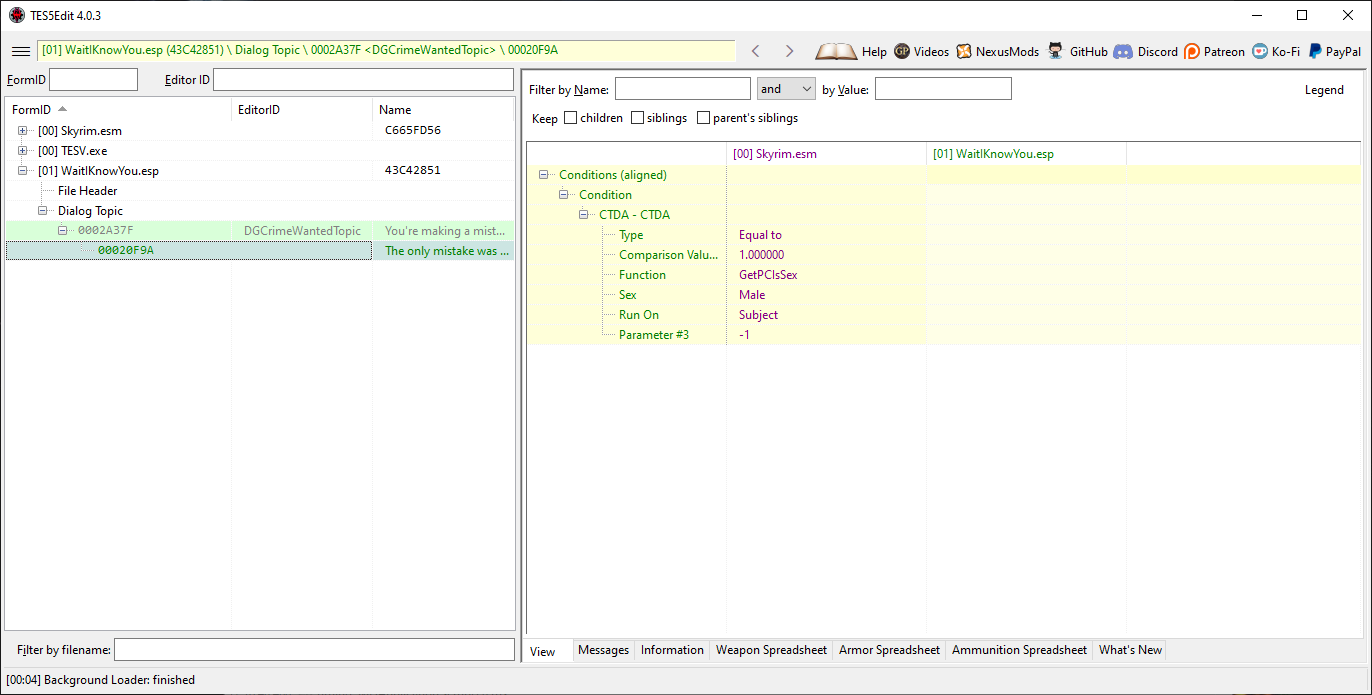Open the What's New tab
The width and height of the screenshot is (1372, 695).
[x=1130, y=650]
